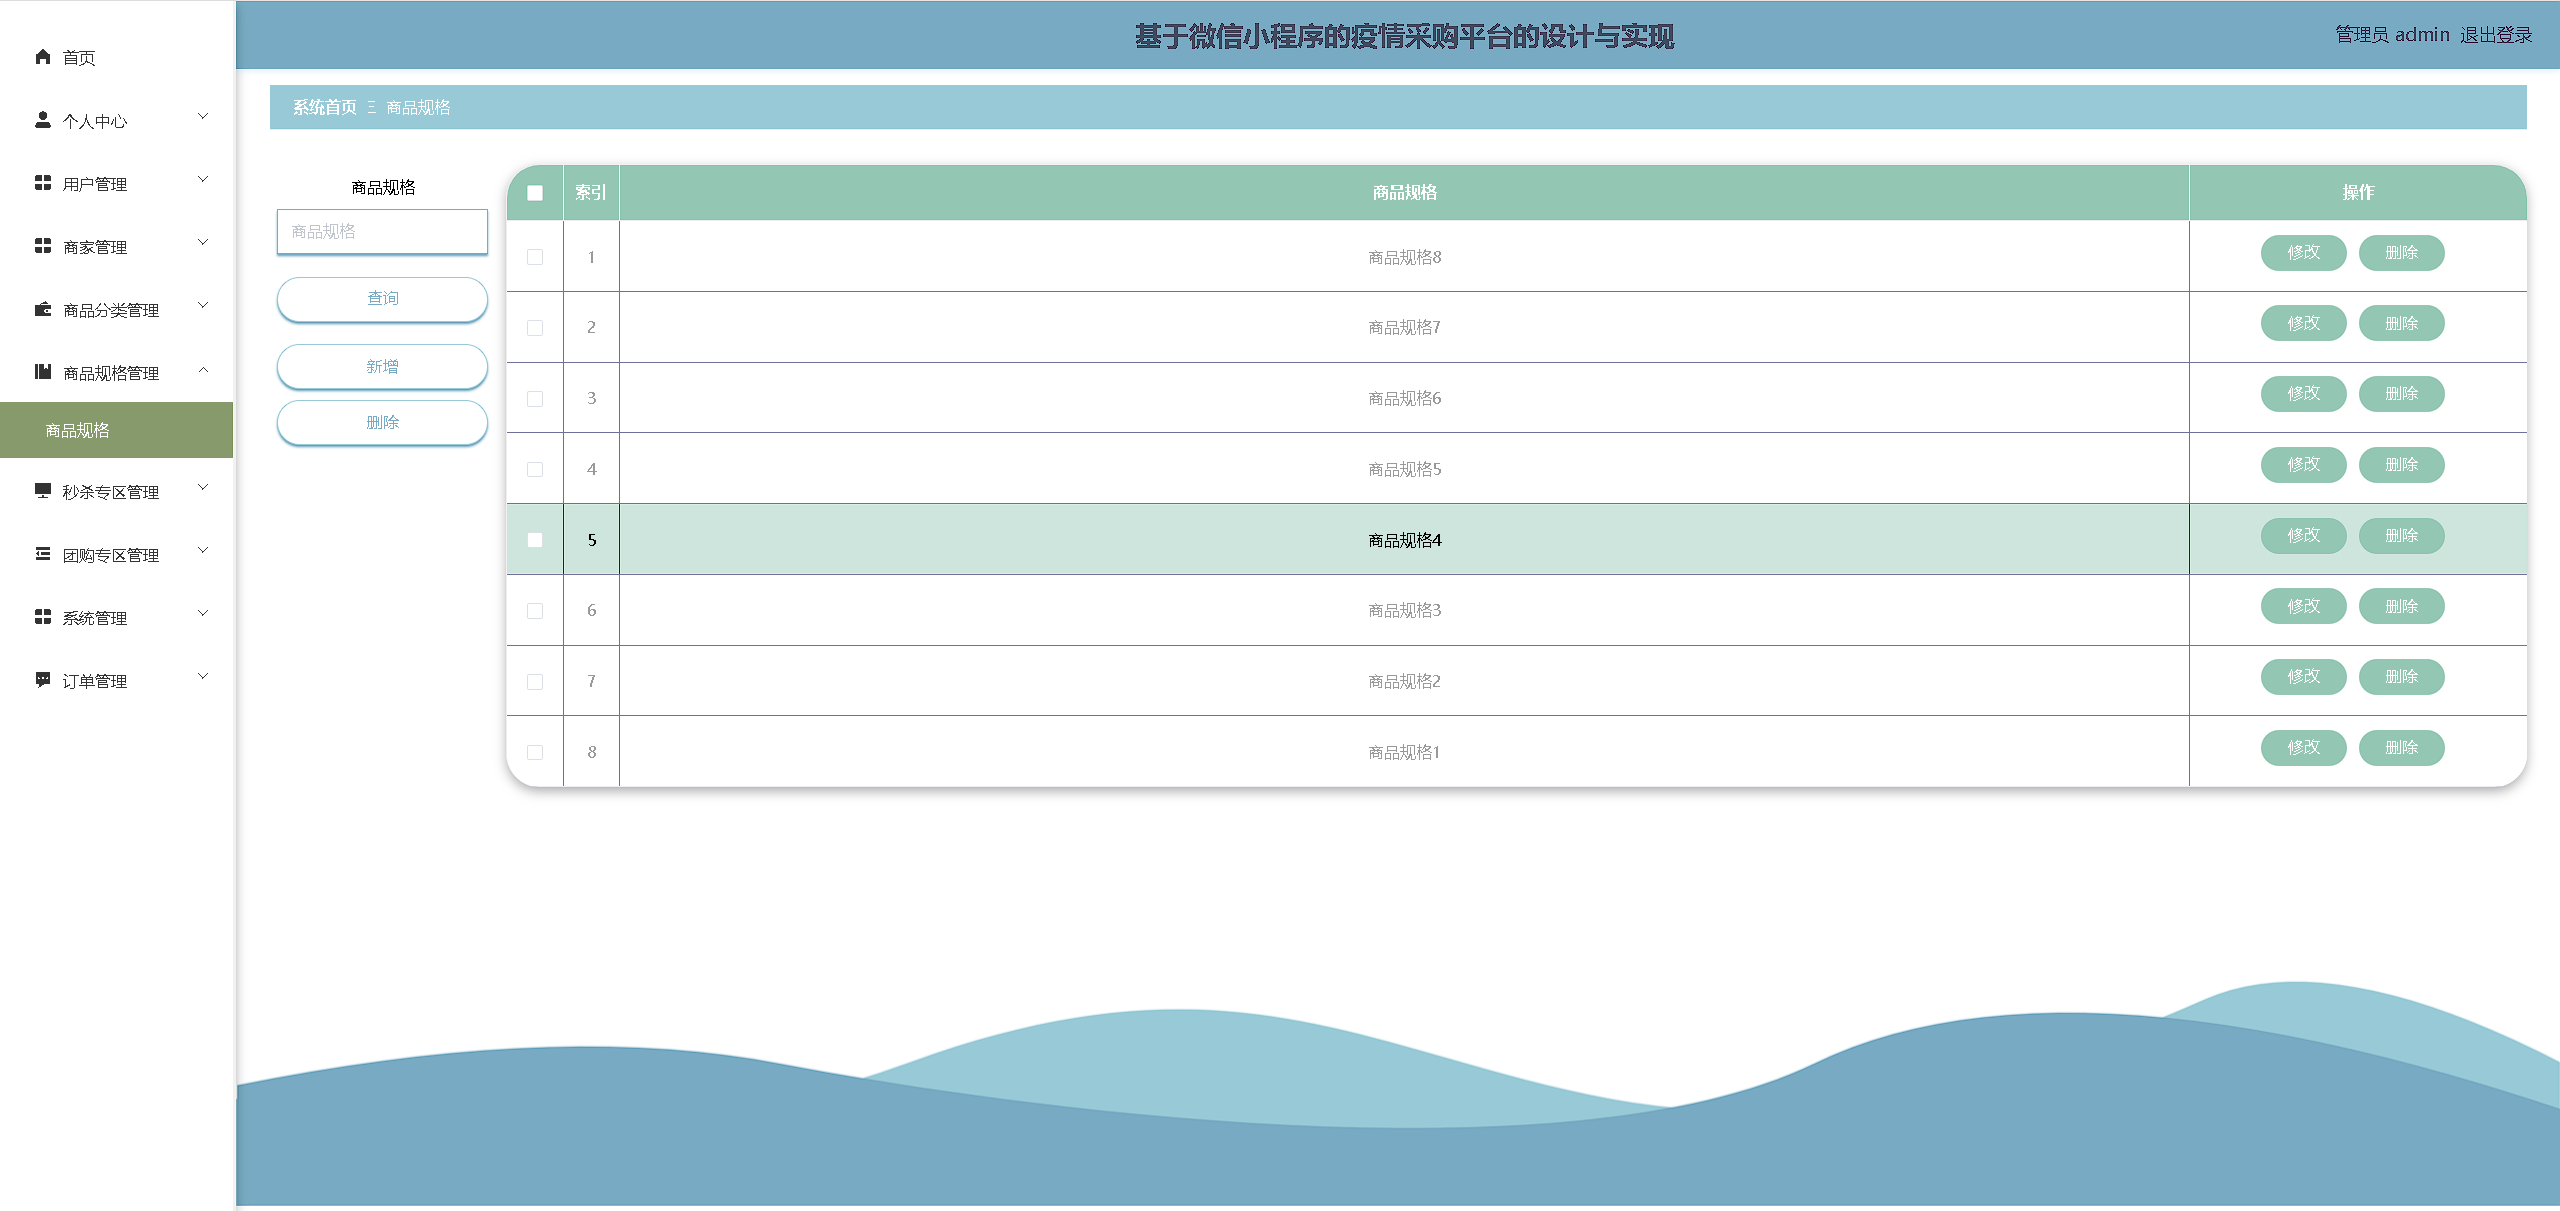Check the box for row 商品规格6
This screenshot has height=1211, width=2560.
coord(535,399)
